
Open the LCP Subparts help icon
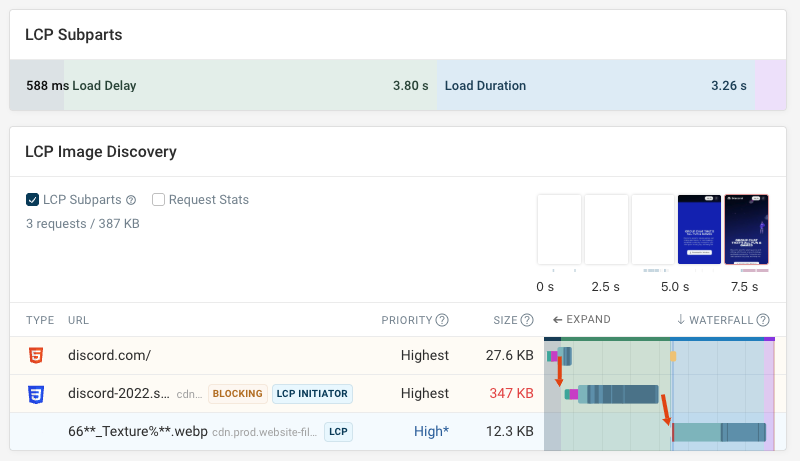point(131,200)
